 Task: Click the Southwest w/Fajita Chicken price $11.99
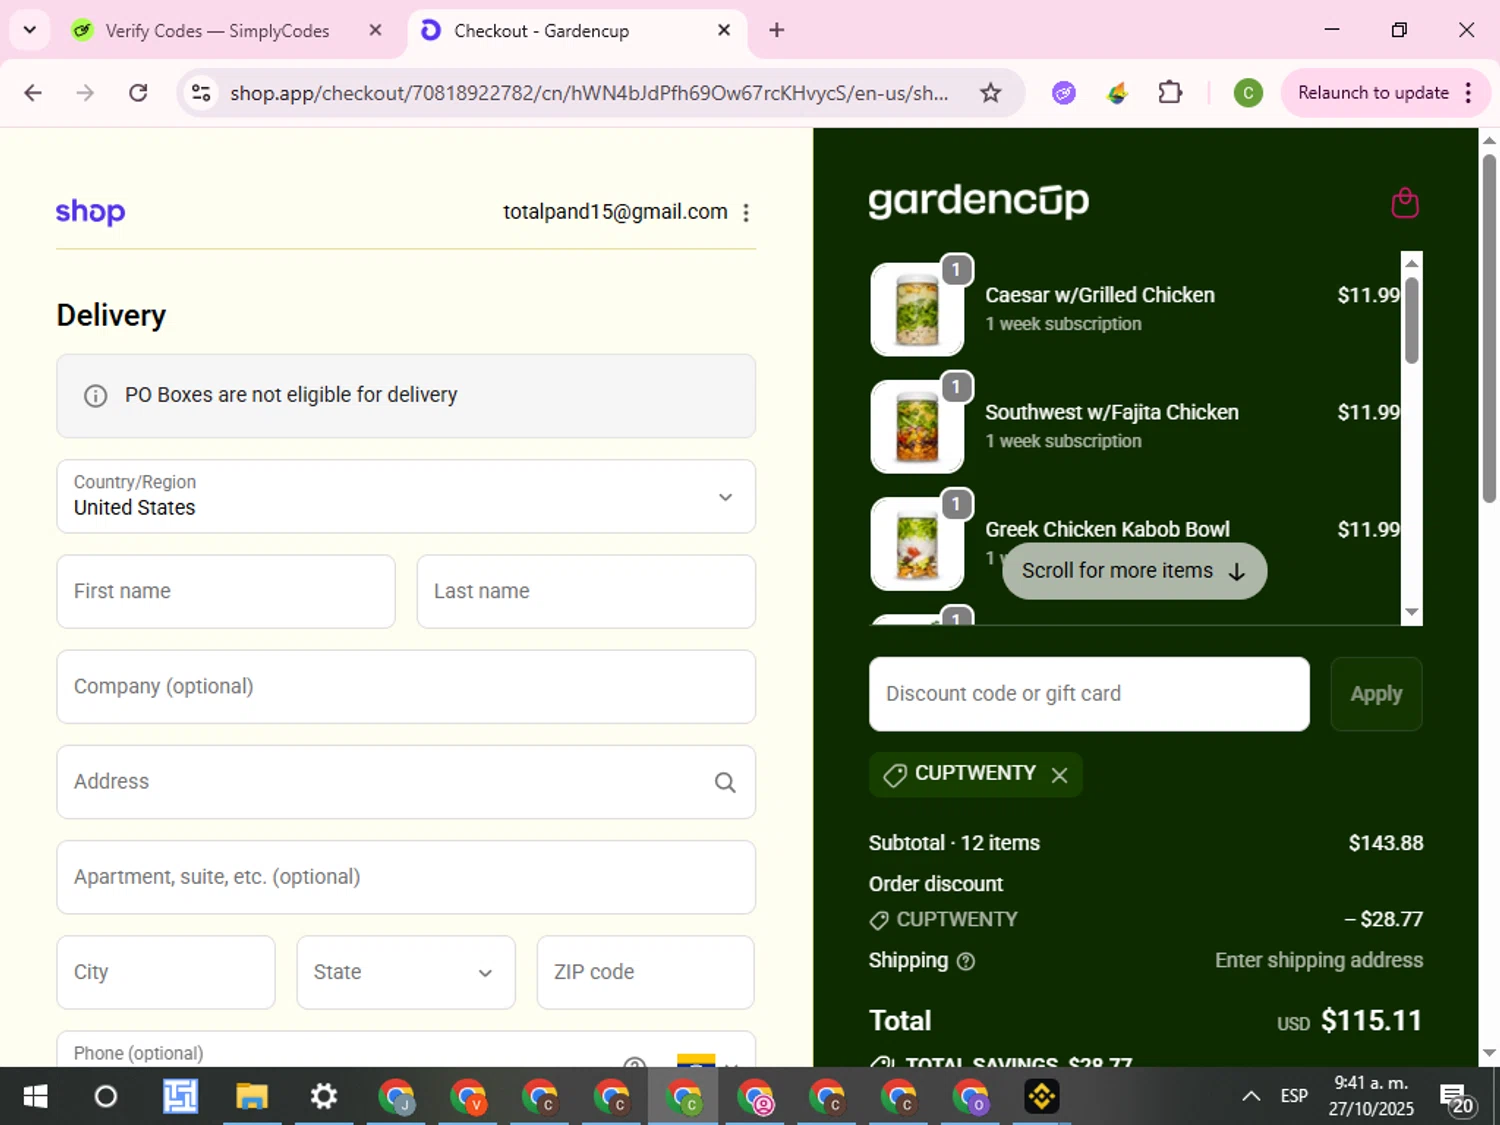[1369, 412]
